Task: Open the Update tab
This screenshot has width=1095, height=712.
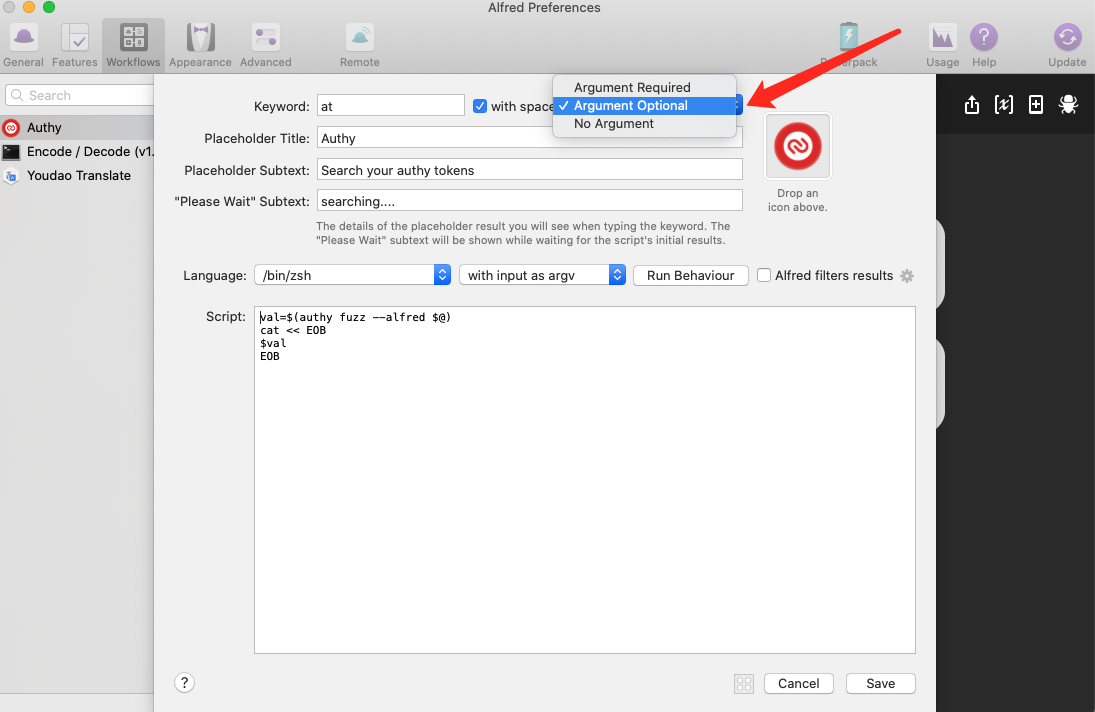Action: click(1067, 45)
